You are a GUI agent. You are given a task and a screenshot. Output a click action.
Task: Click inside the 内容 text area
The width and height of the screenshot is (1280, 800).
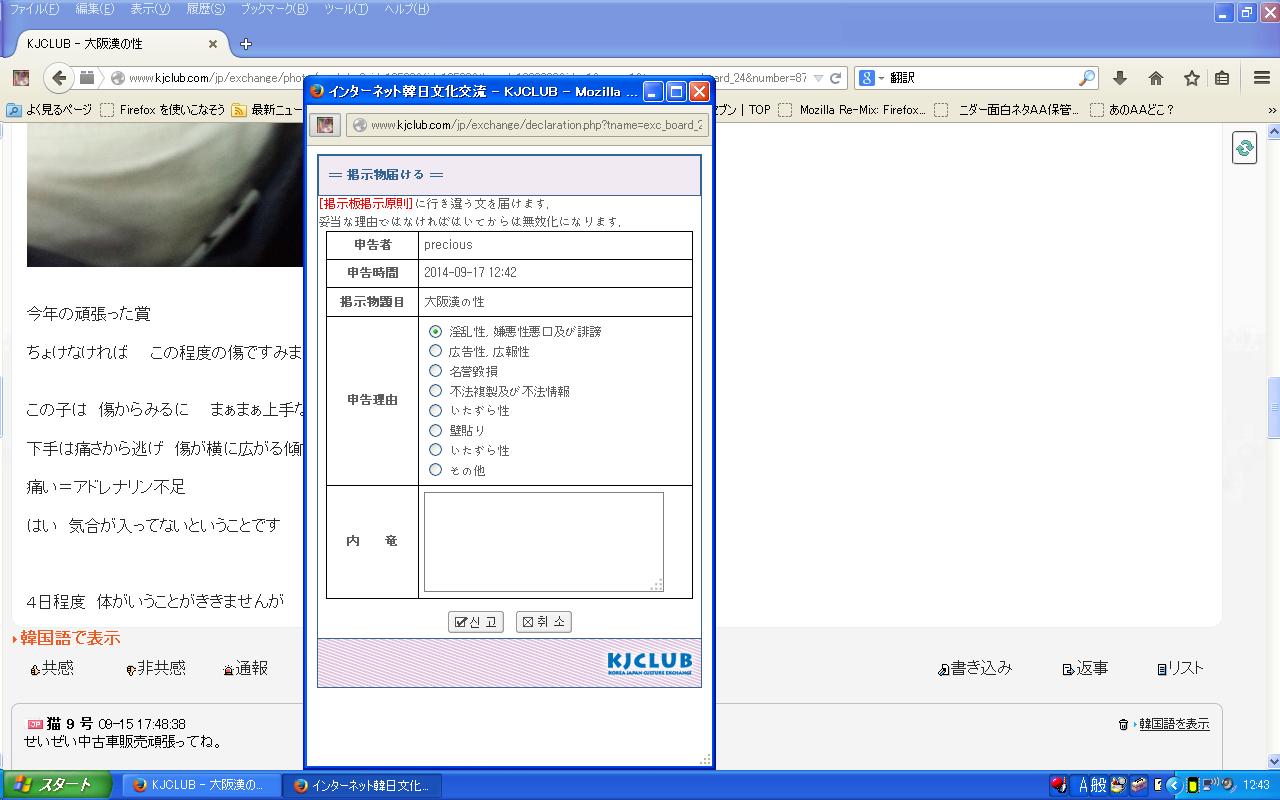pos(543,541)
